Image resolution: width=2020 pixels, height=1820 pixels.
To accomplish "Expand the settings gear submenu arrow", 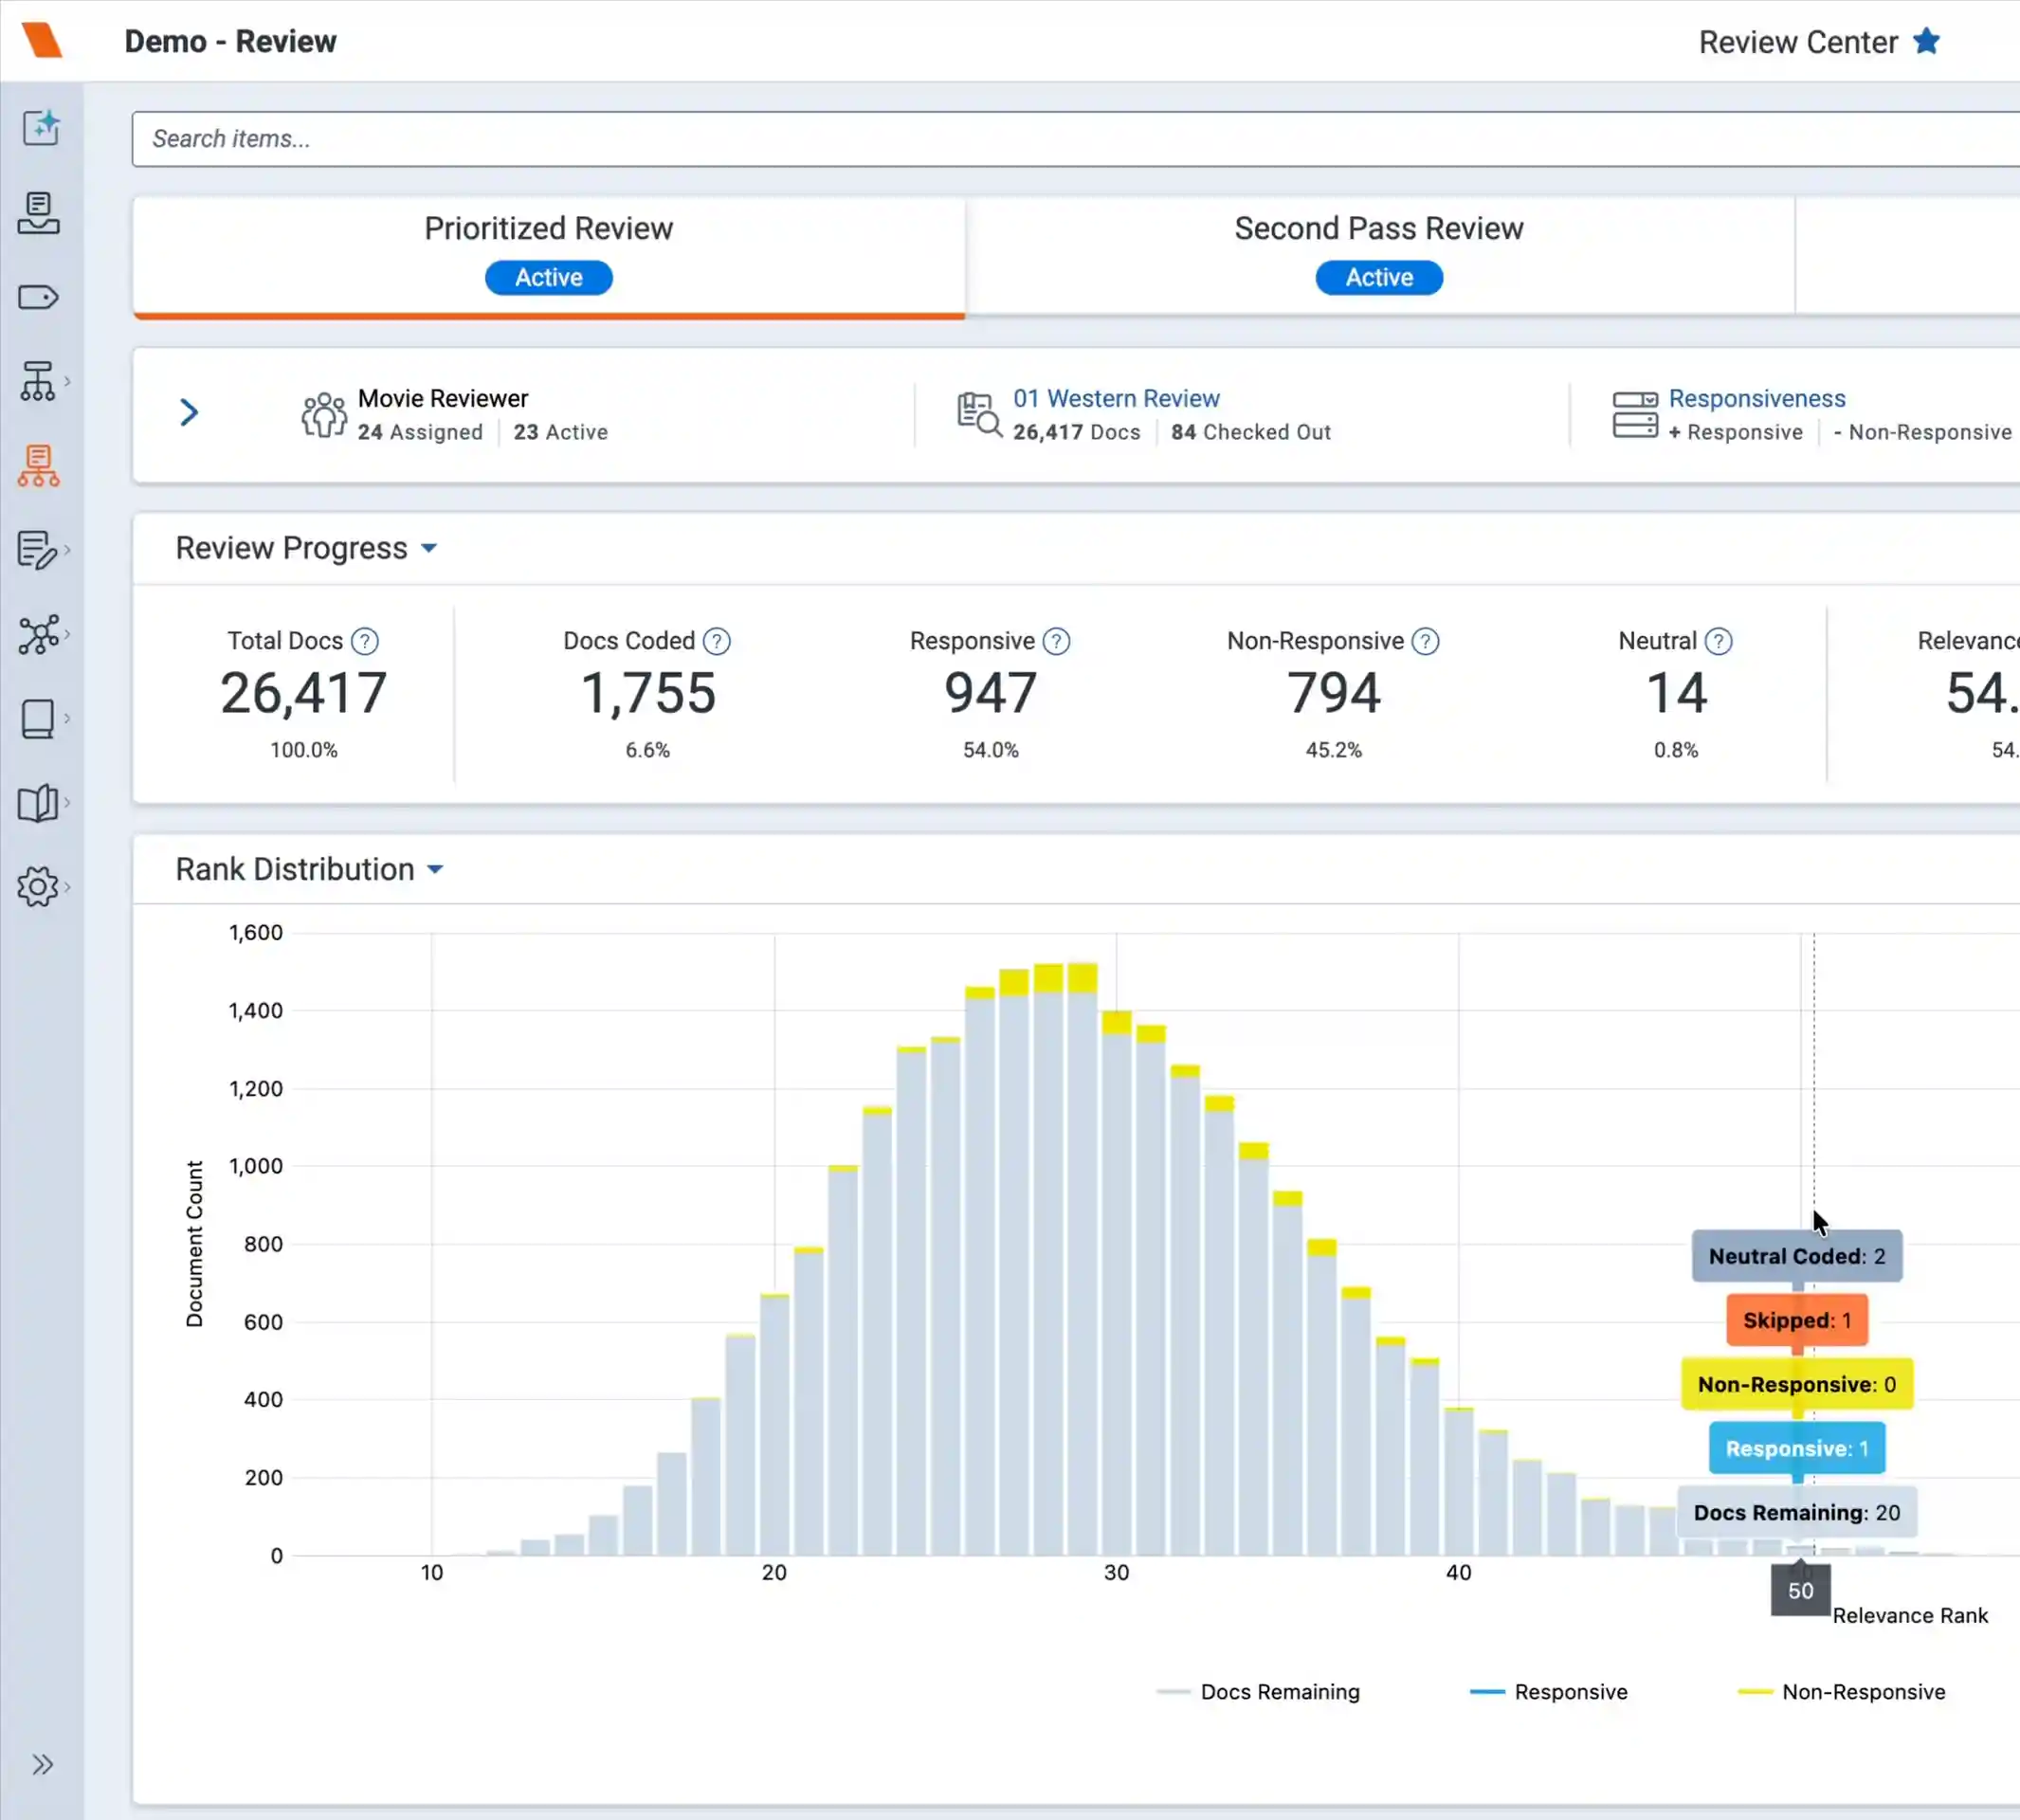I will pos(67,887).
